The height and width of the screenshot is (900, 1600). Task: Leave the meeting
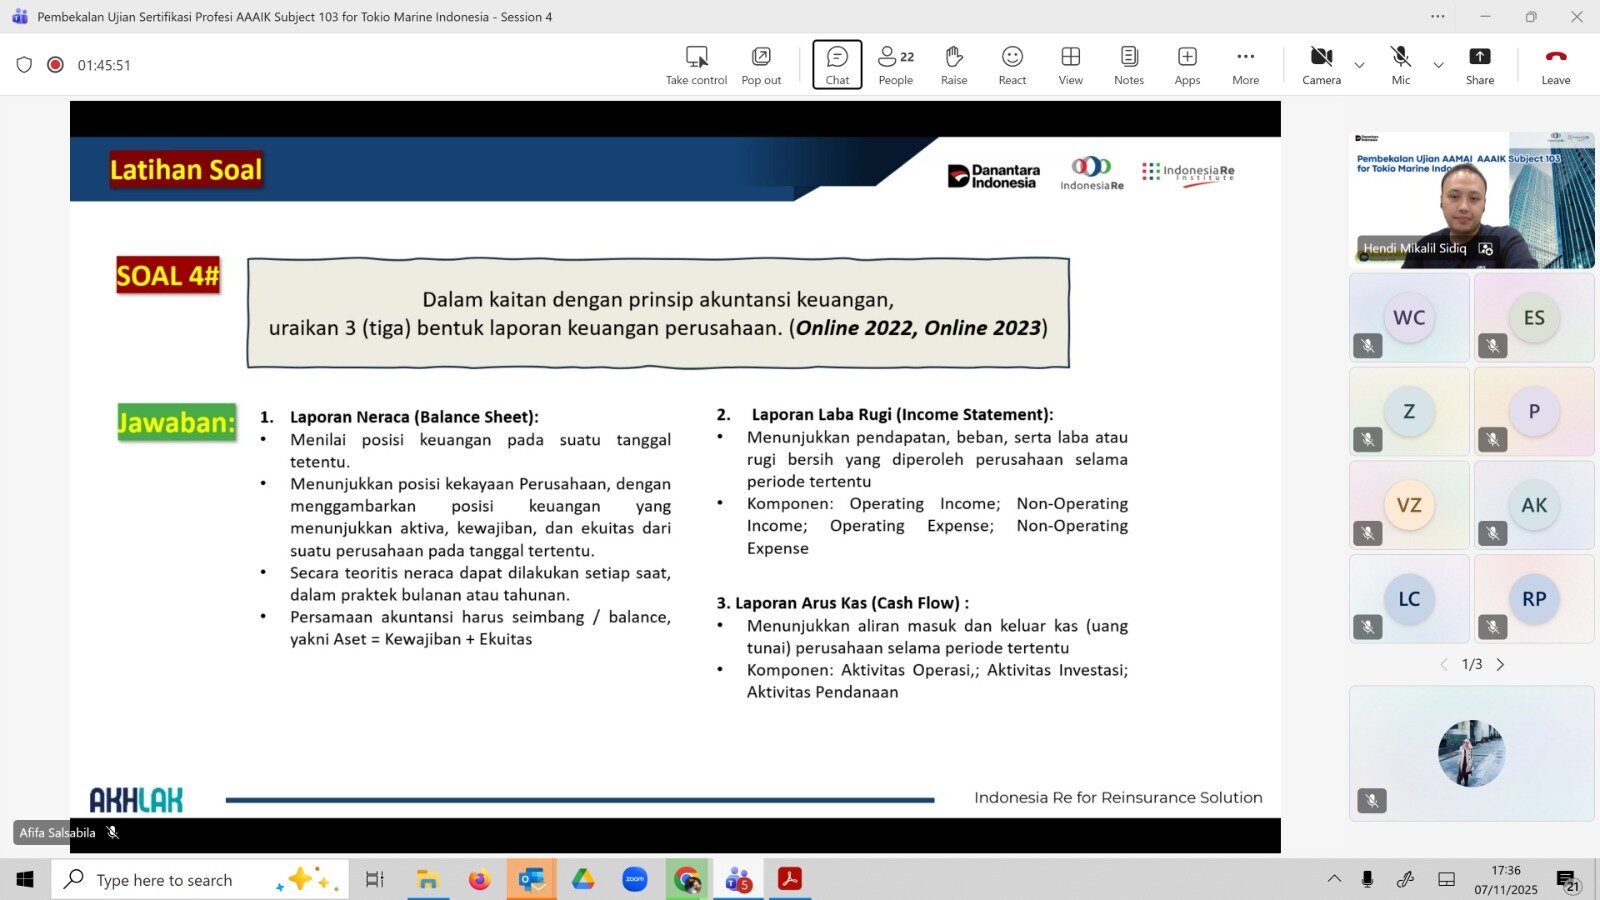(x=1555, y=65)
